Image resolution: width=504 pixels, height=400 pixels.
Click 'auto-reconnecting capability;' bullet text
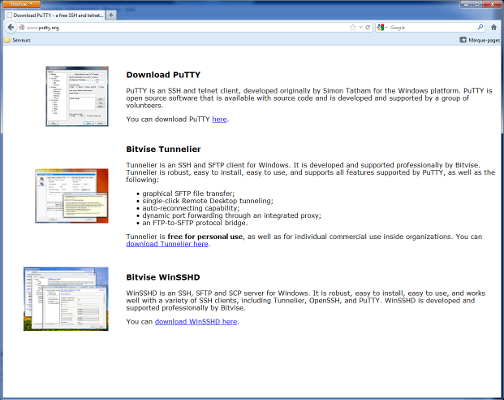[191, 208]
